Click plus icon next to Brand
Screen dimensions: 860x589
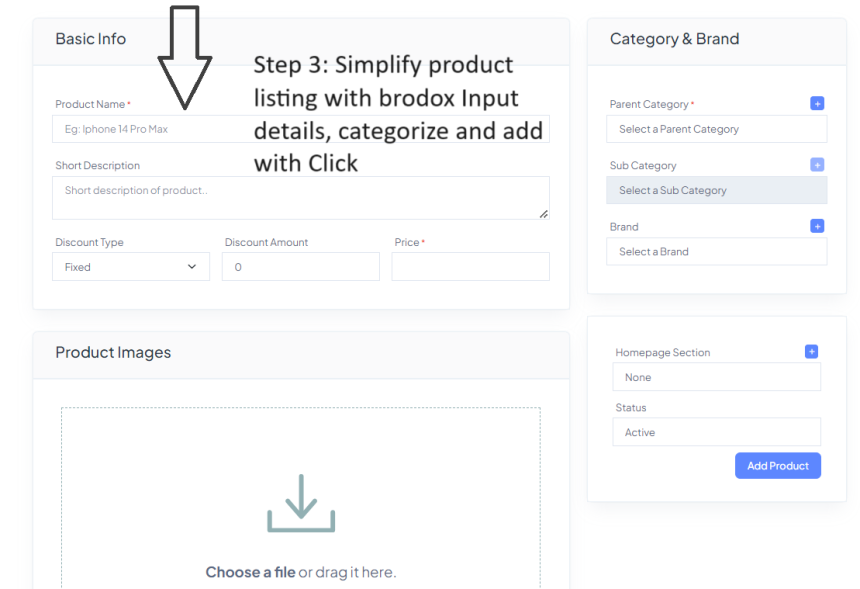[x=817, y=226]
